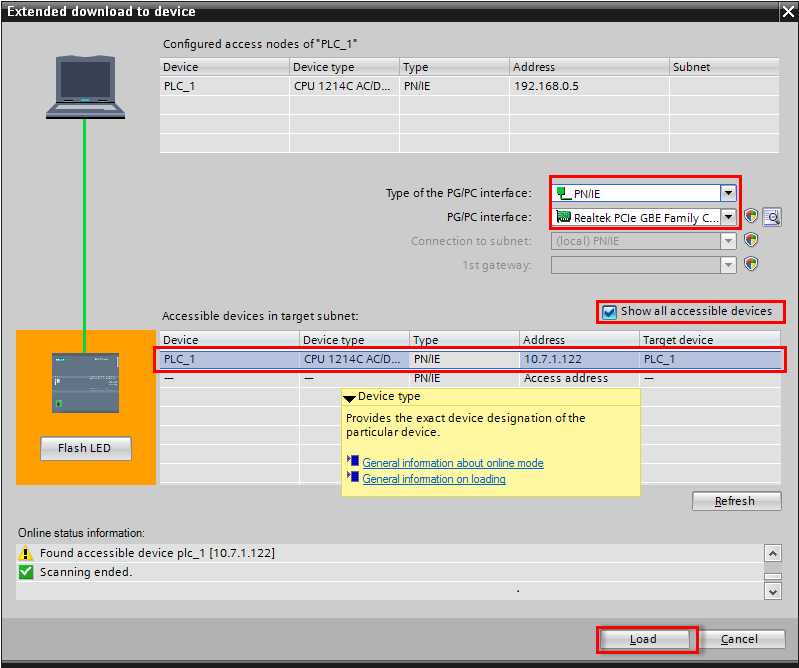Expand the Realtek PCIe GBE interface dropdown
Screen dimensions: 799x668
[729, 217]
